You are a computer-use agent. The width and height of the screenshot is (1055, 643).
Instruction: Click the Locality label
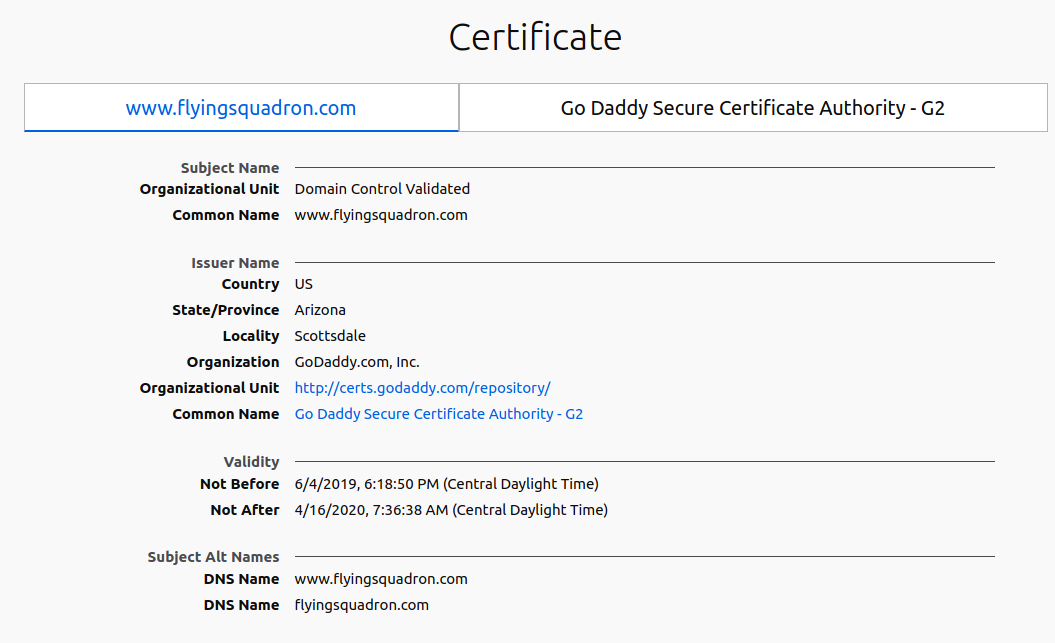pos(251,336)
